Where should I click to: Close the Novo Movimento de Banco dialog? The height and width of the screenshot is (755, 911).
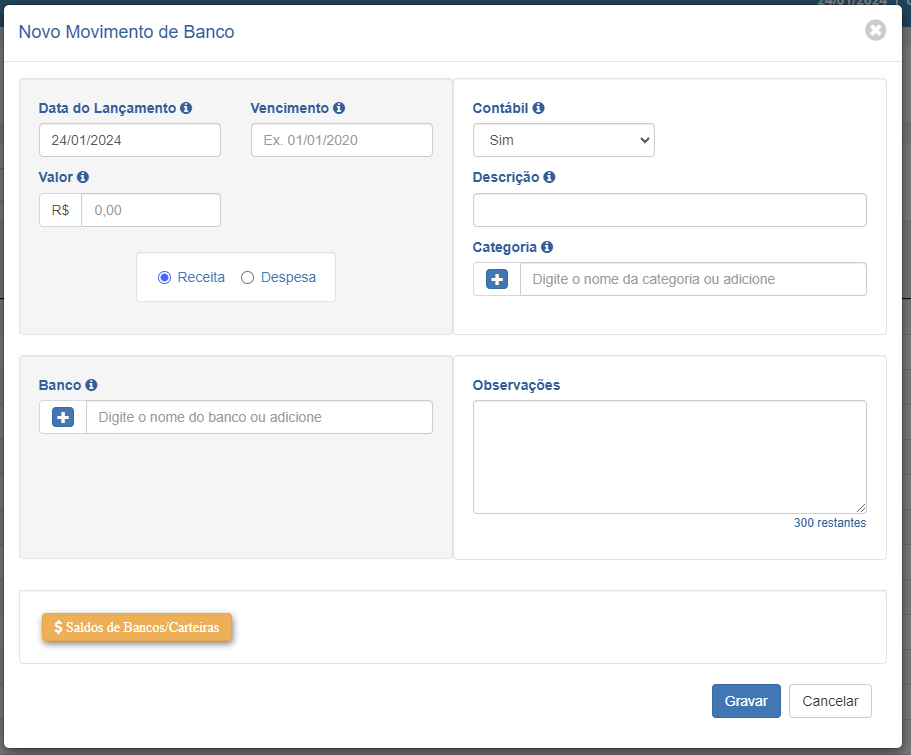875,30
